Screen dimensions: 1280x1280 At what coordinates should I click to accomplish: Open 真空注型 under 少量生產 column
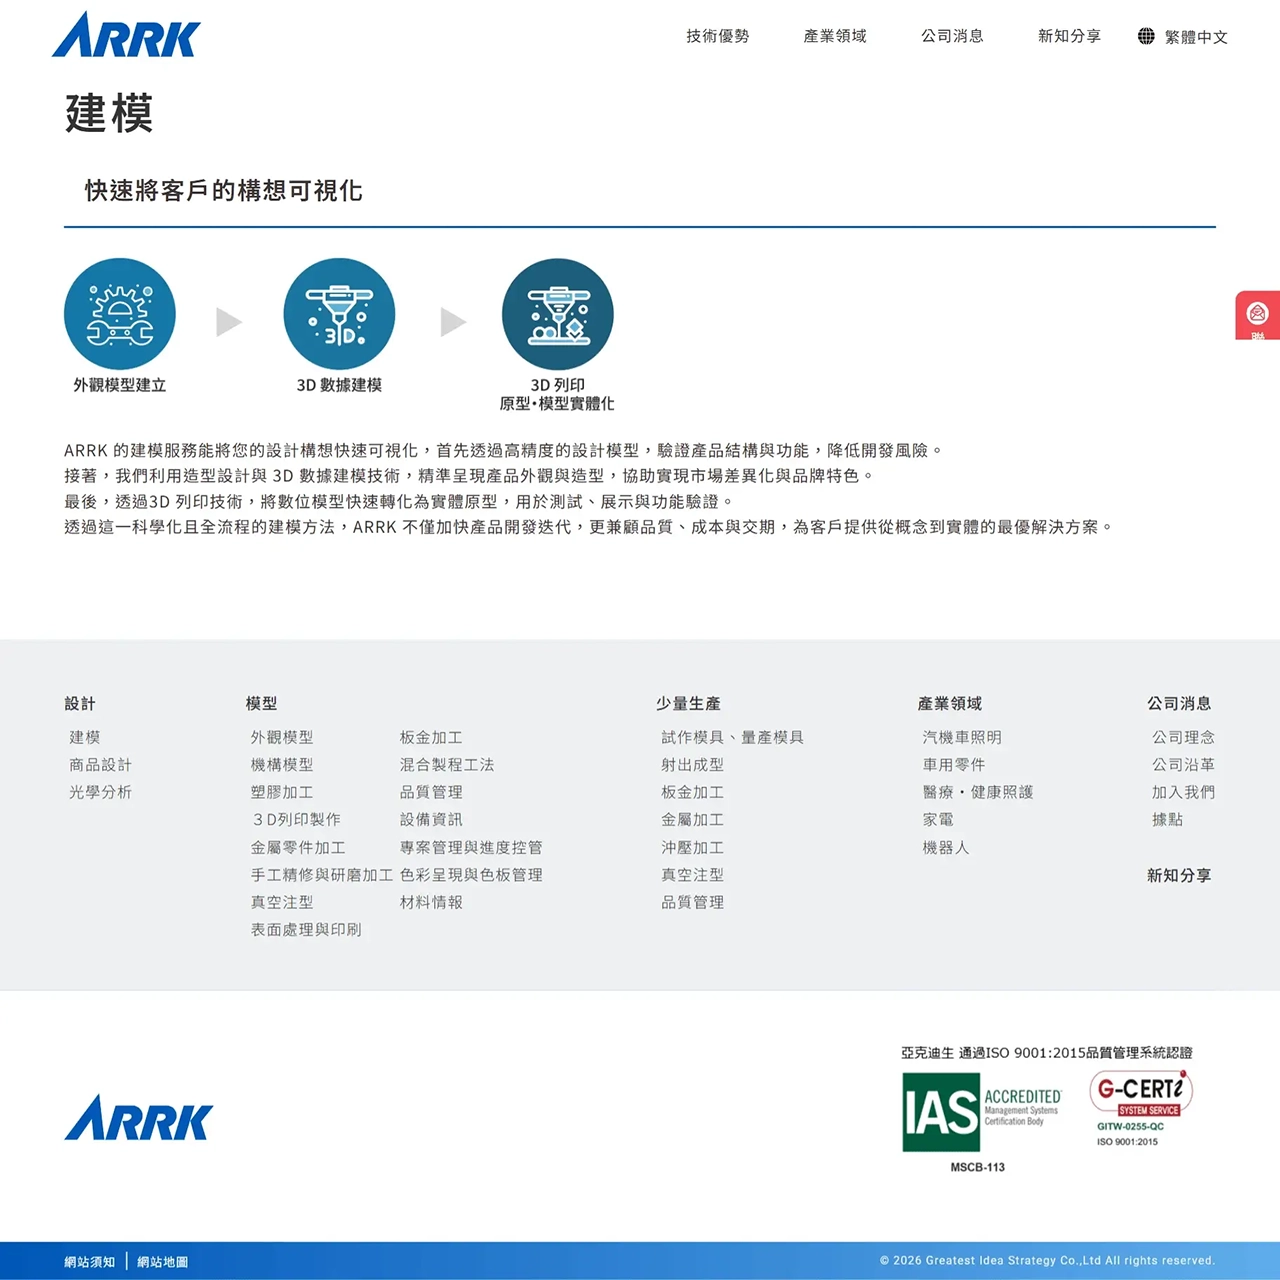tap(693, 875)
